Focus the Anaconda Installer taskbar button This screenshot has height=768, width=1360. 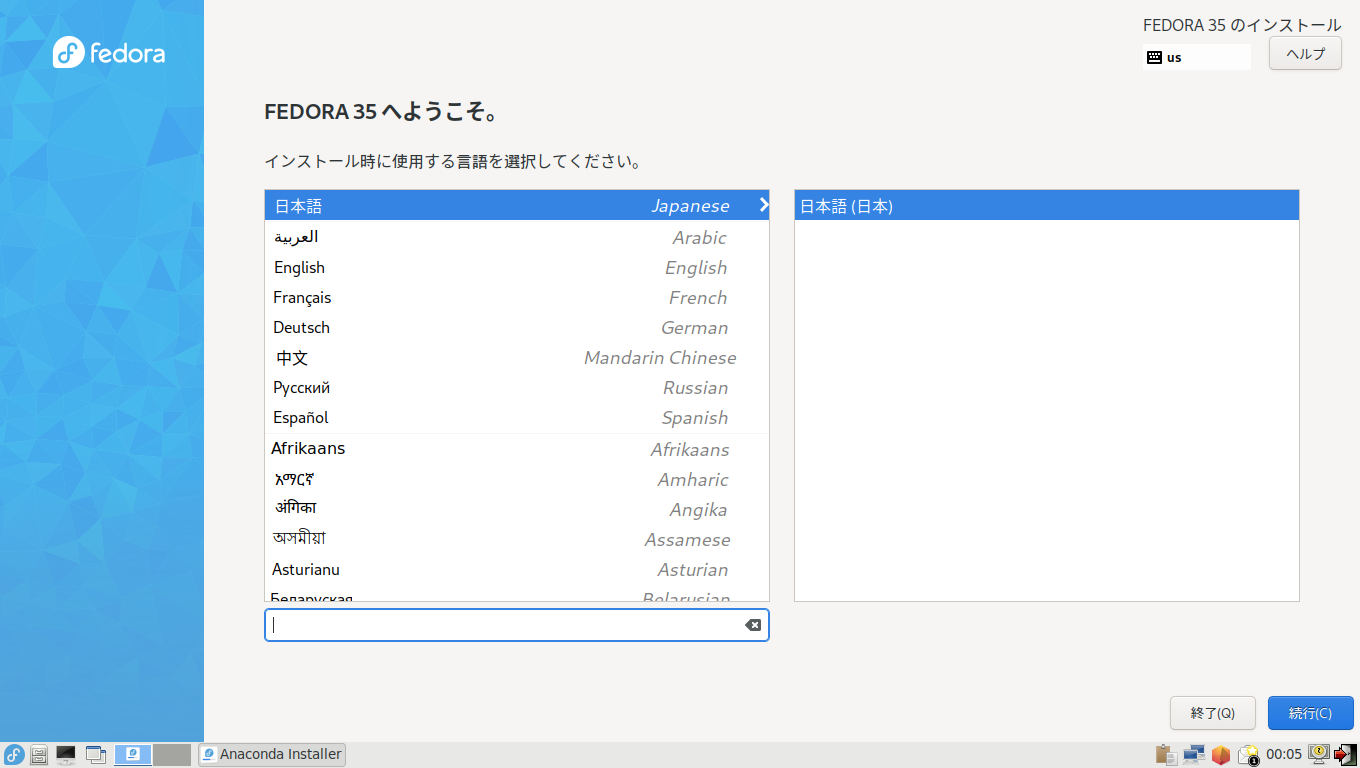[x=272, y=754]
